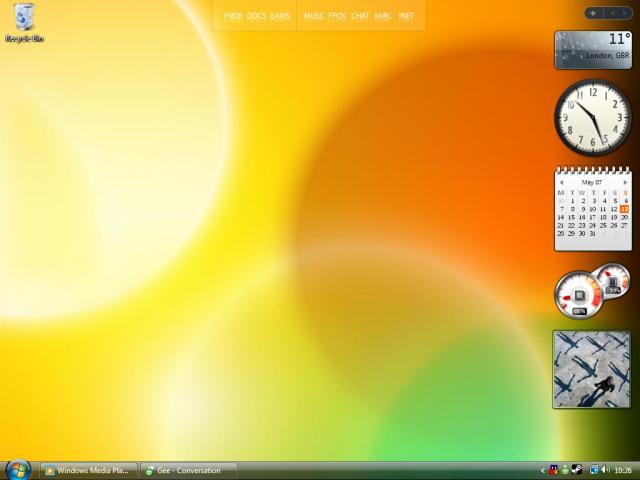
Task: Open the INET shortcut in top dock
Action: [406, 16]
